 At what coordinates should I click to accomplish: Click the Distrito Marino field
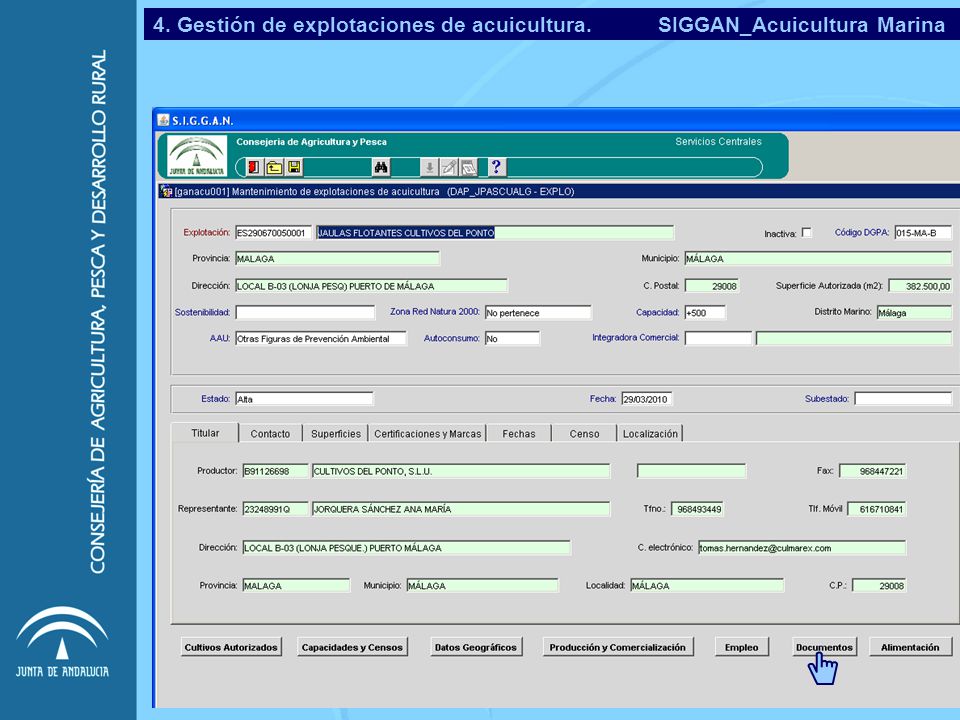coord(914,313)
